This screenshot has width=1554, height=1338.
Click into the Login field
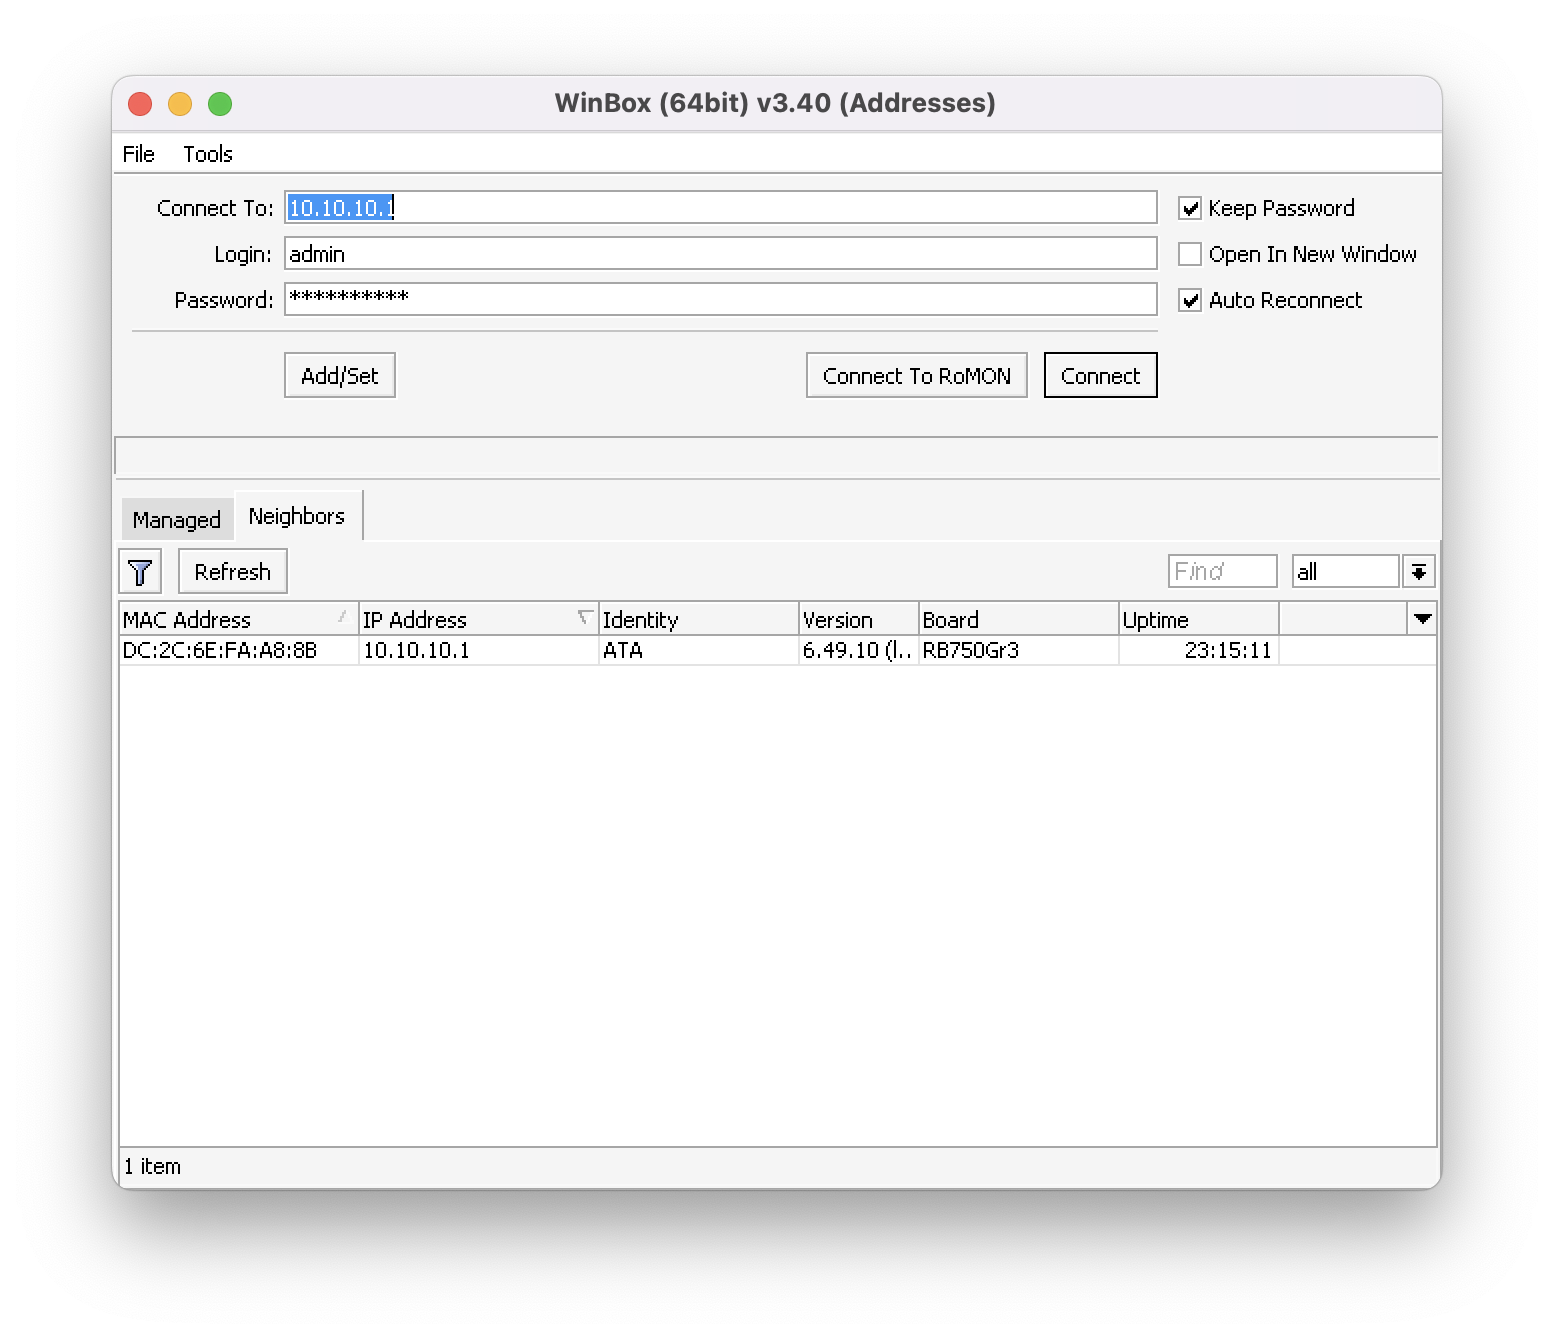point(720,253)
